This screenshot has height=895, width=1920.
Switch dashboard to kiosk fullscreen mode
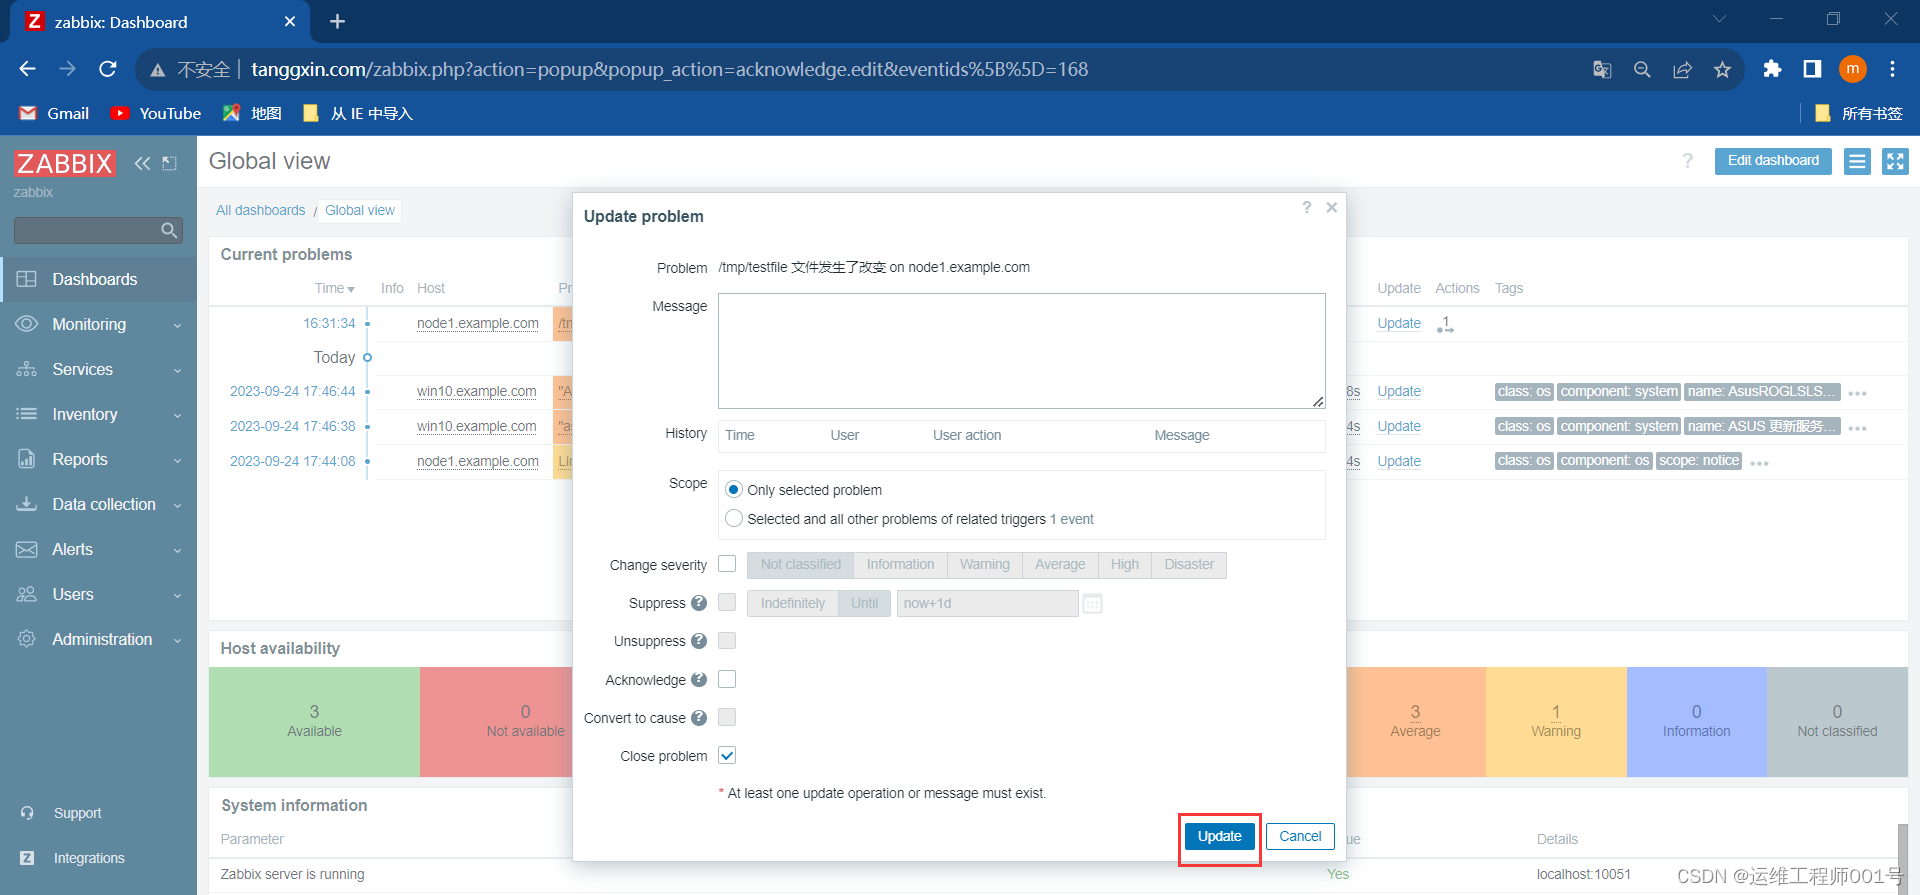(x=1895, y=161)
